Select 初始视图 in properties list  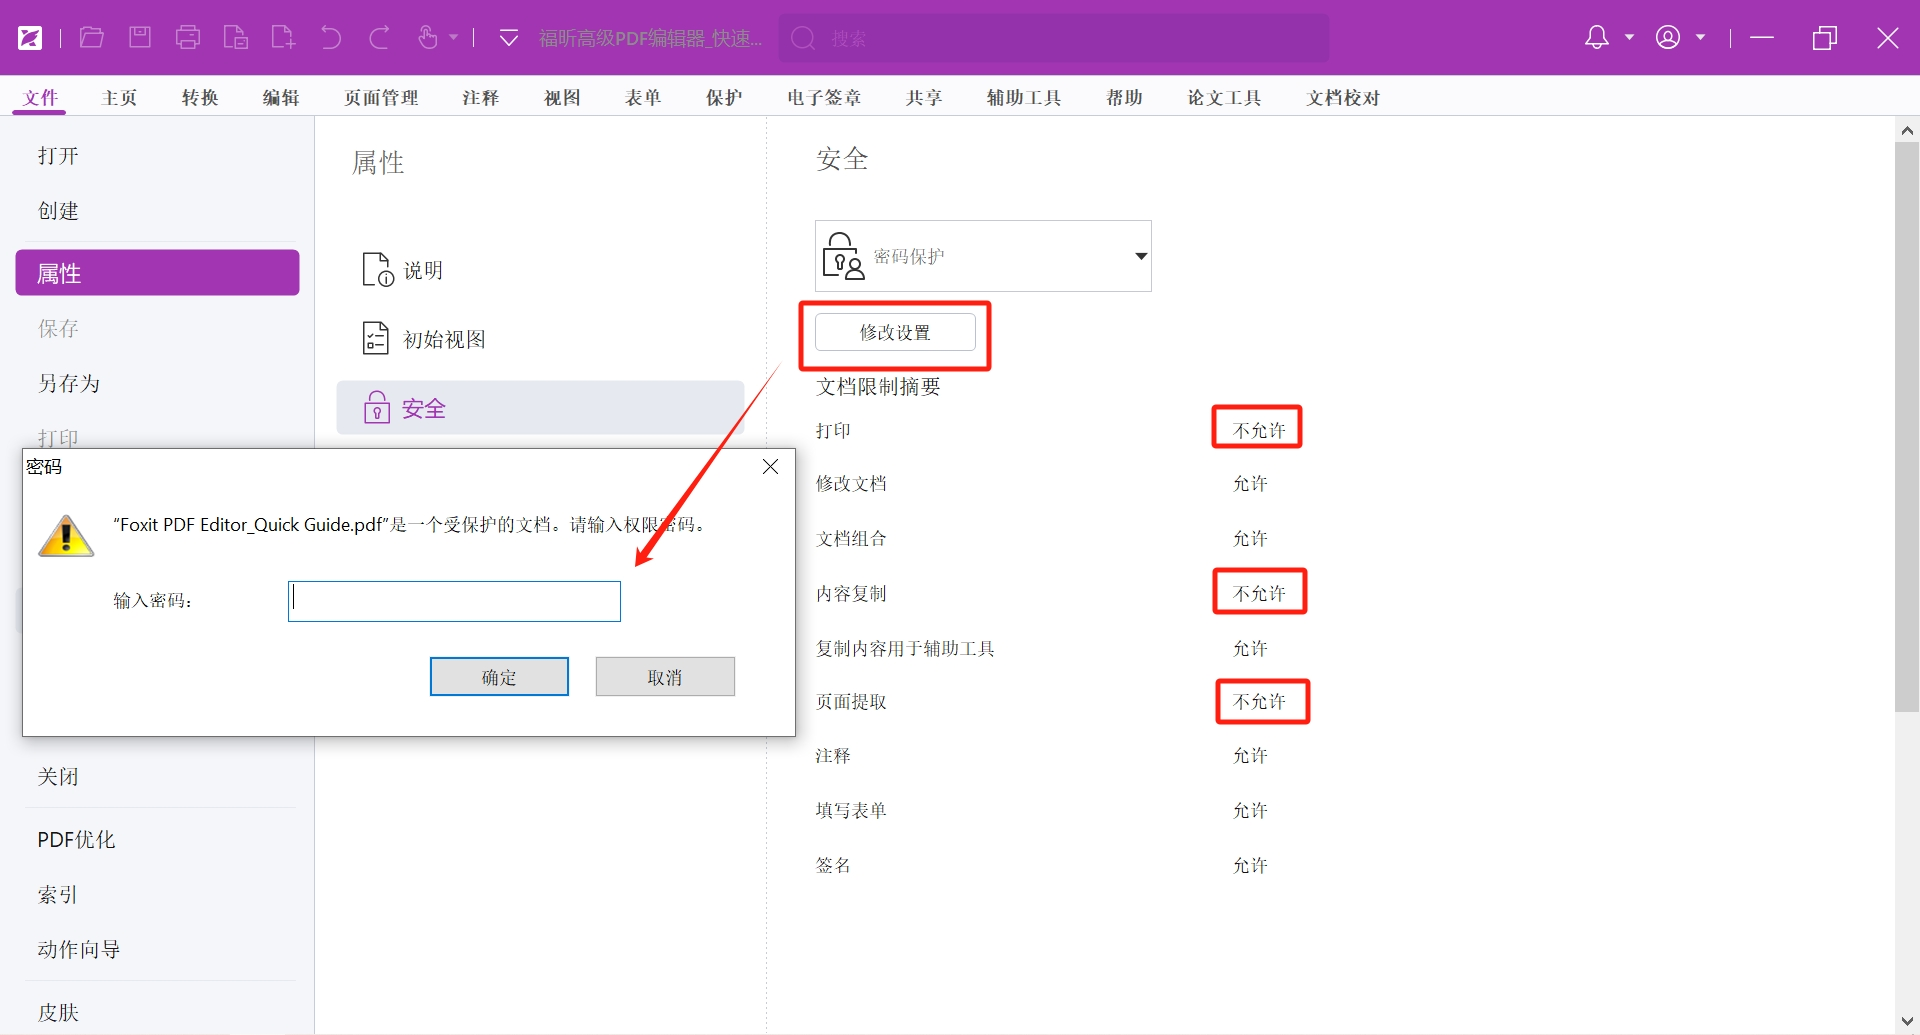[x=444, y=339]
